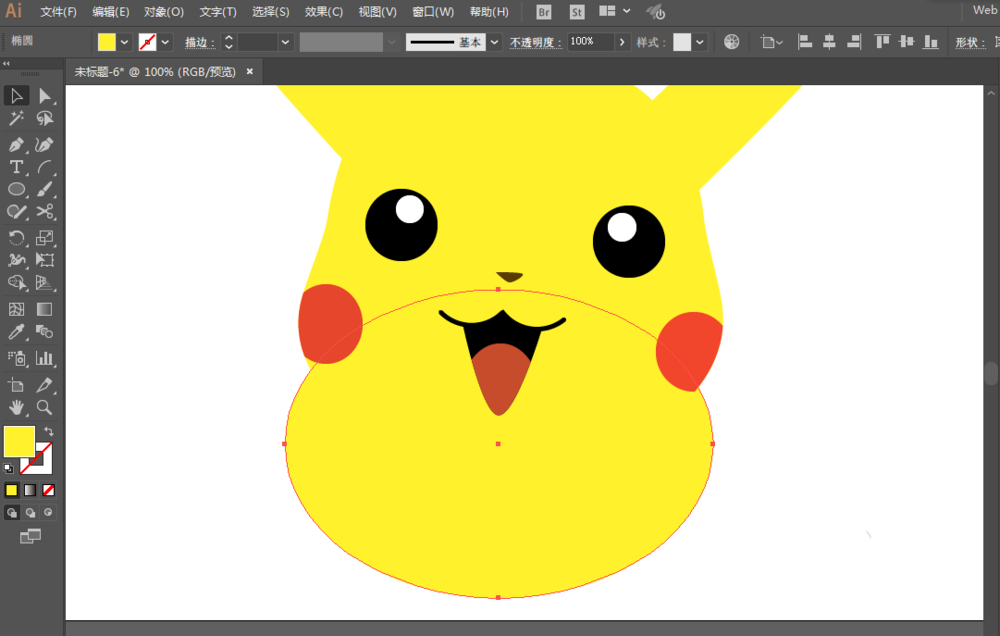Click the large yellow fill swatch in toolbox

tap(19, 441)
